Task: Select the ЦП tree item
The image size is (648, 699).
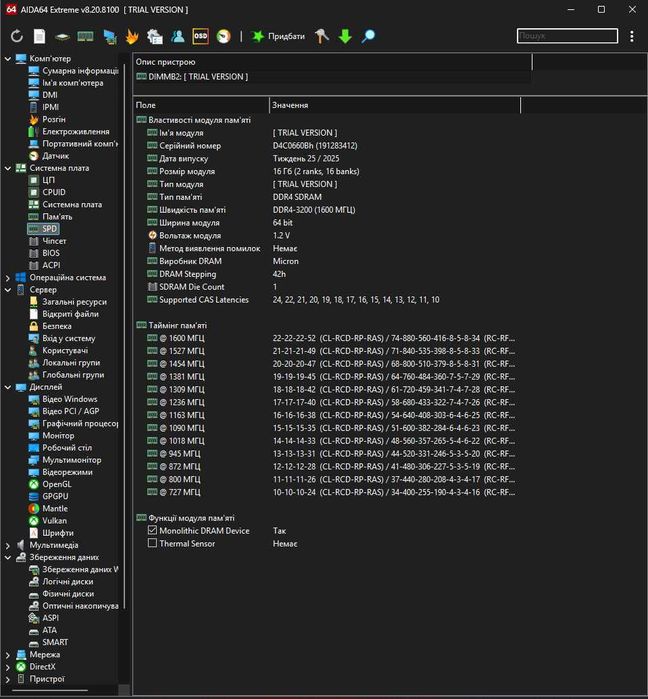Action: coord(42,180)
